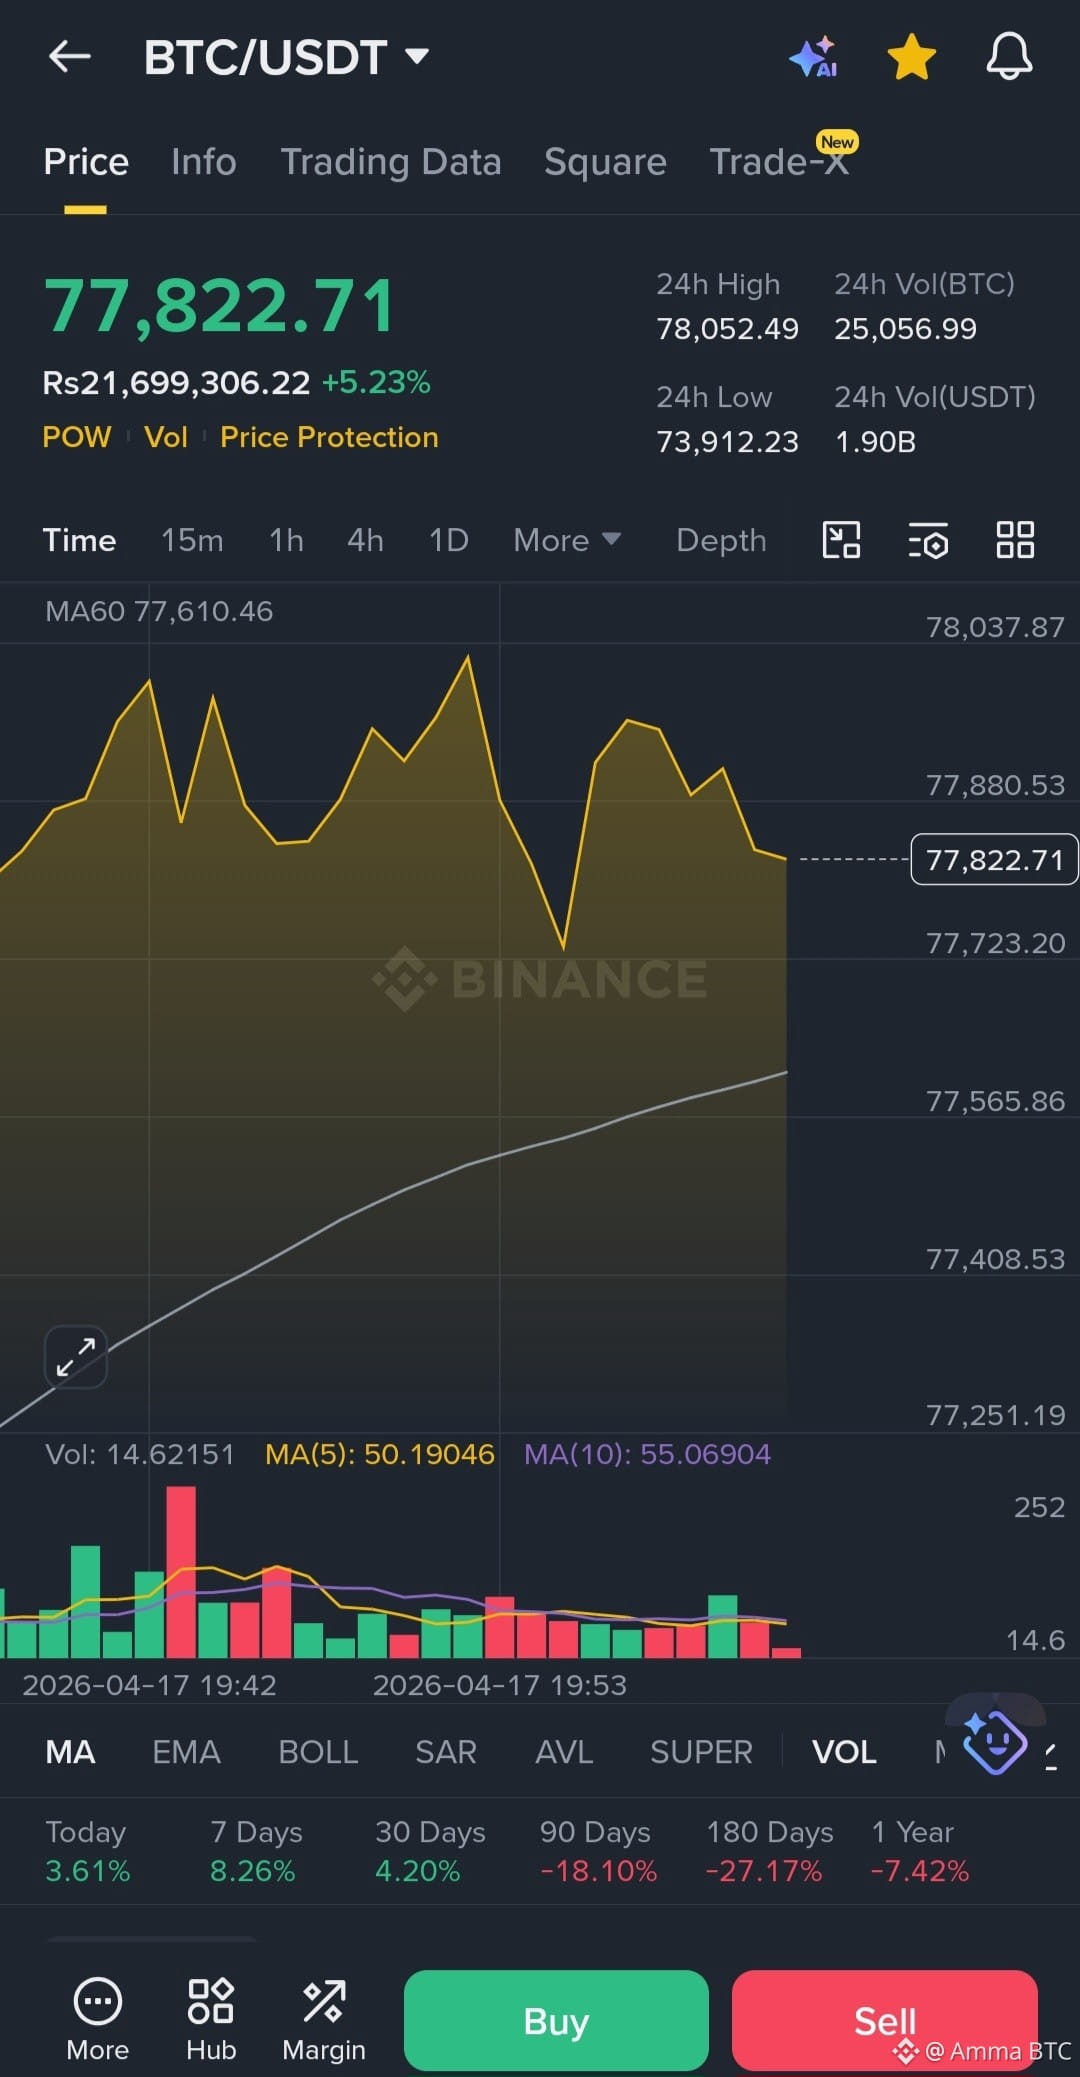Expand the More intervals dropdown
The height and width of the screenshot is (2077, 1080).
(567, 540)
